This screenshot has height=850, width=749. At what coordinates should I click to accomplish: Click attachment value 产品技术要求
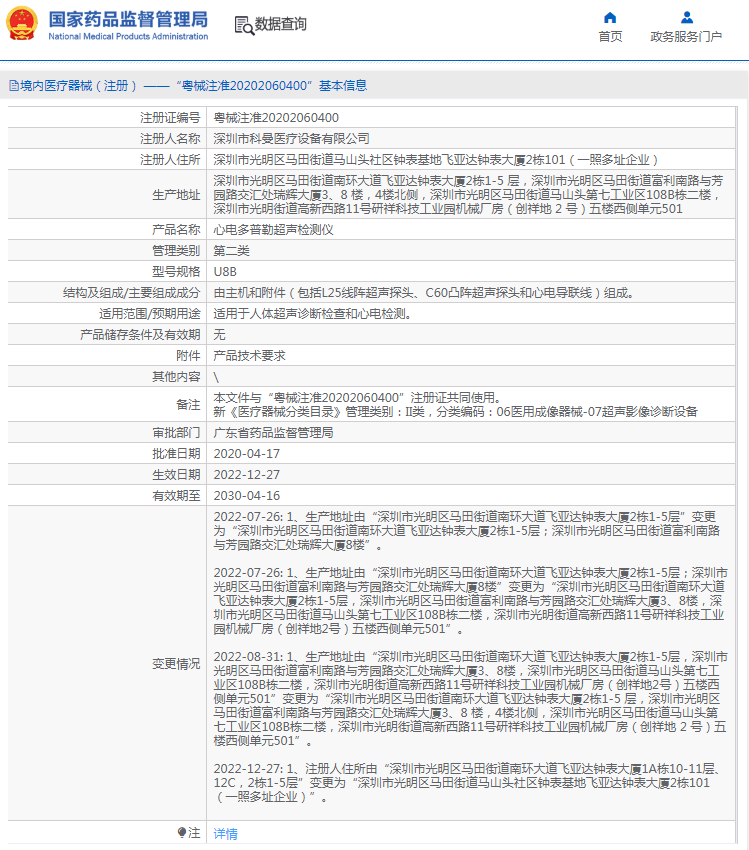pyautogui.click(x=249, y=356)
